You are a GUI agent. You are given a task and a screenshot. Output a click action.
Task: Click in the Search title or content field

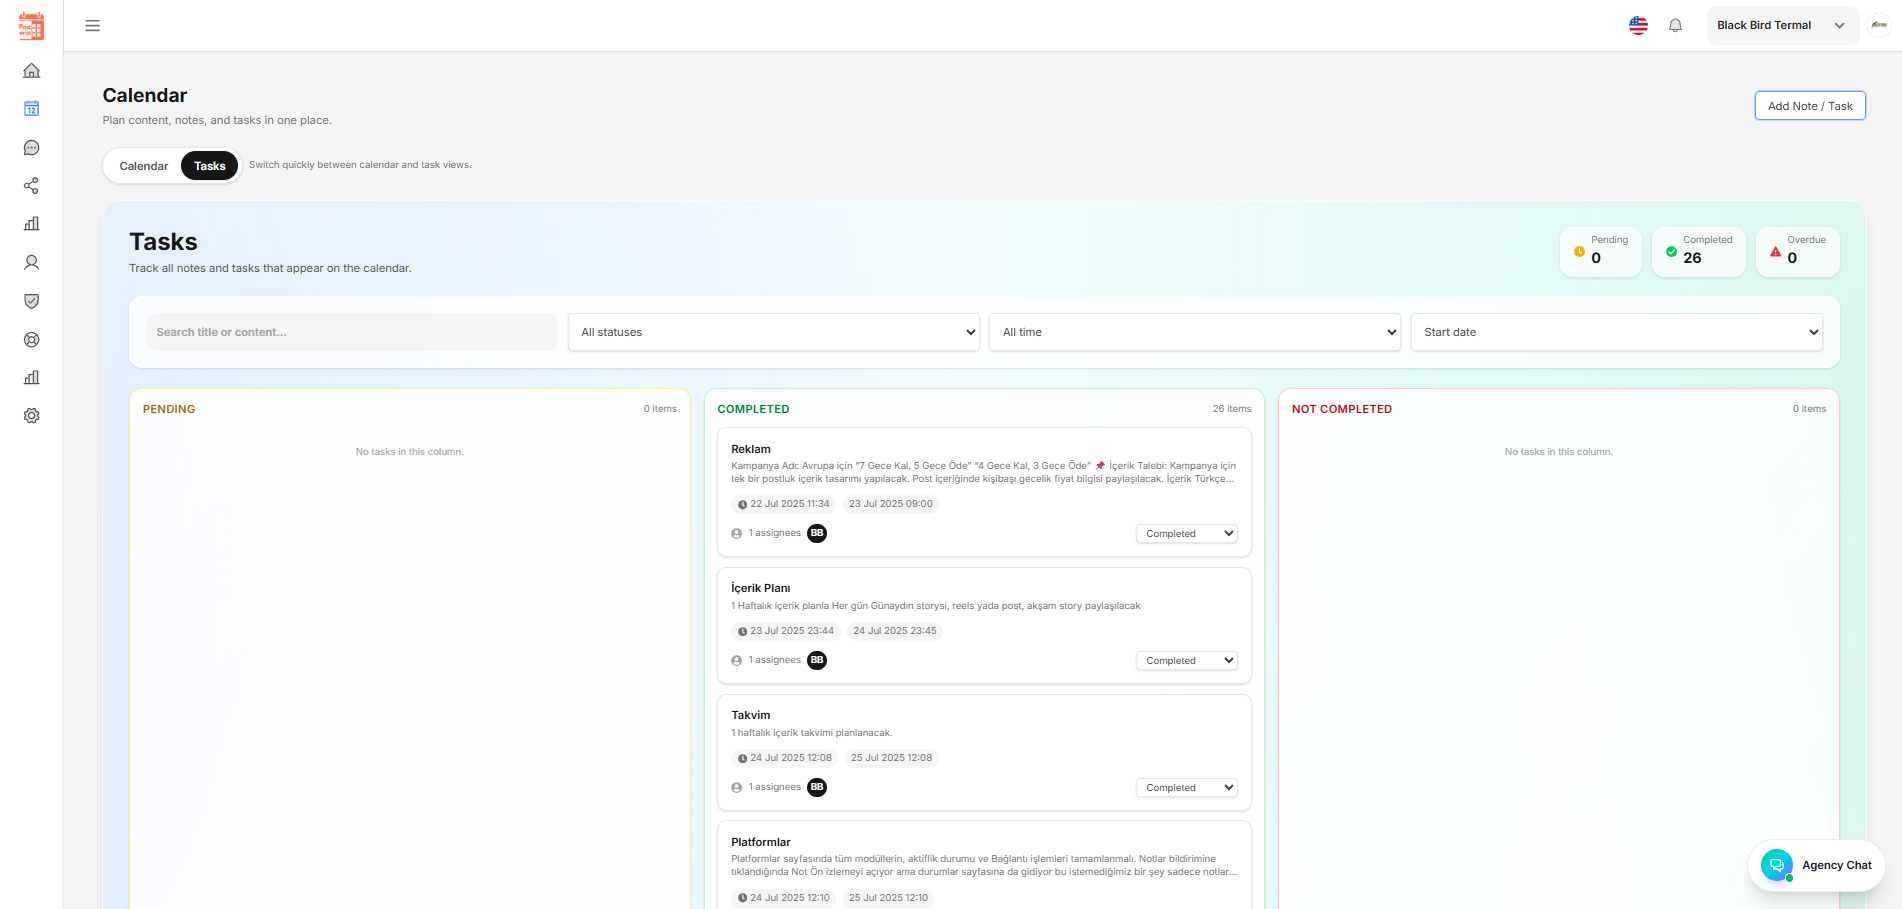pos(352,332)
